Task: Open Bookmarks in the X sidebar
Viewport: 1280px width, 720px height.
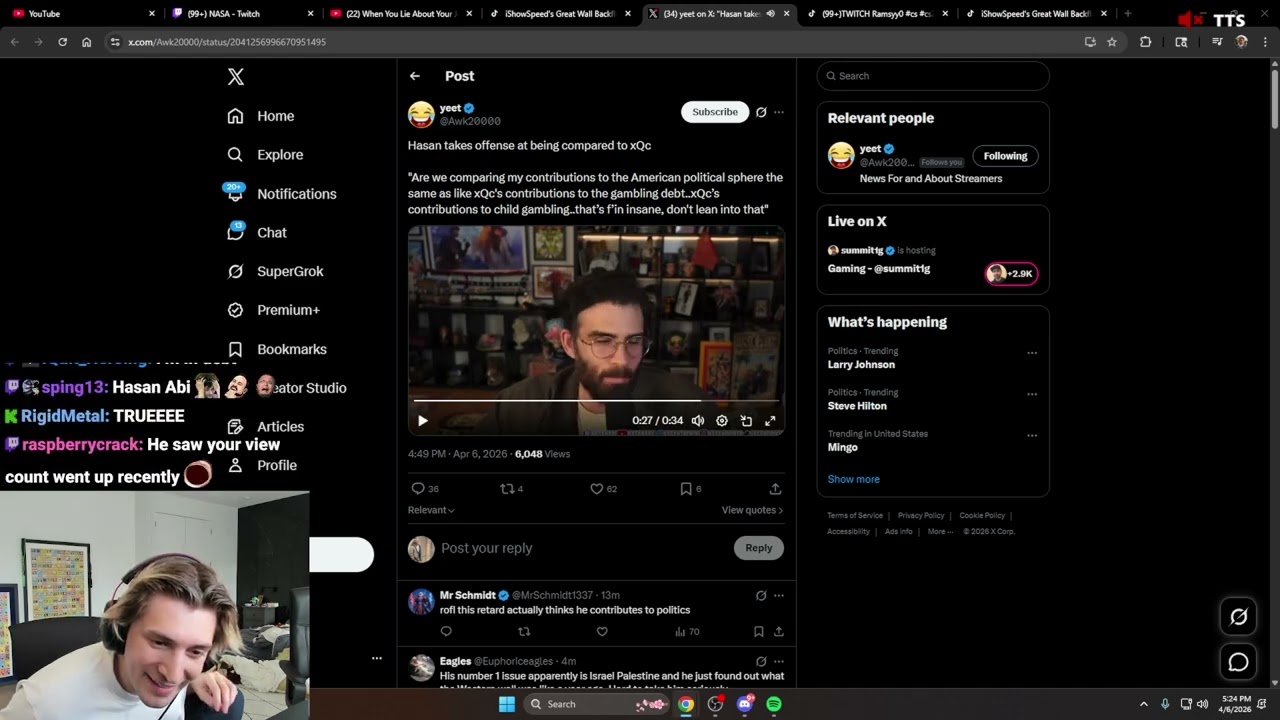Action: (277, 349)
